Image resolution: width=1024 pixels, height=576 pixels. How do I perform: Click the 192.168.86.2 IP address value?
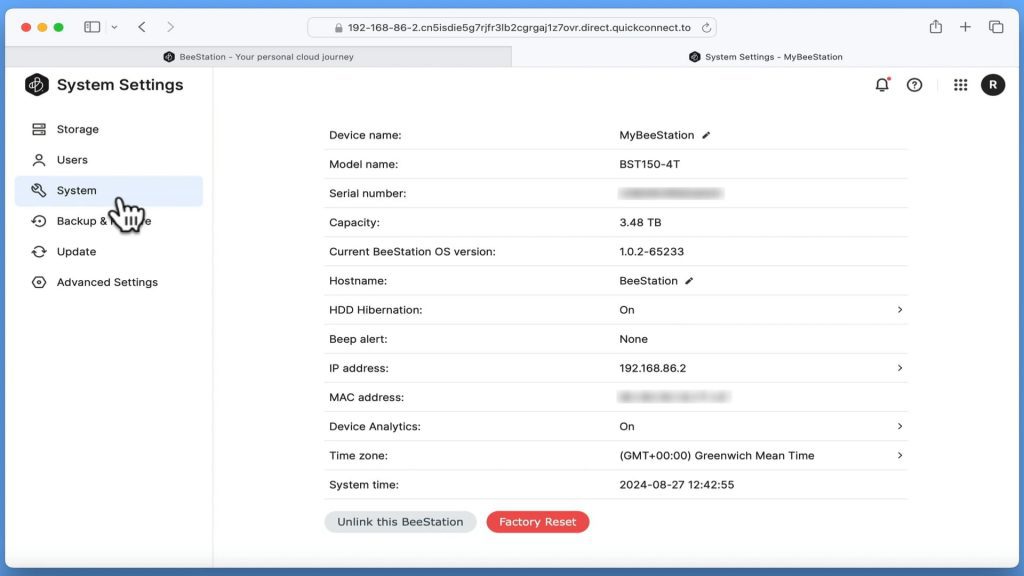[x=652, y=368]
